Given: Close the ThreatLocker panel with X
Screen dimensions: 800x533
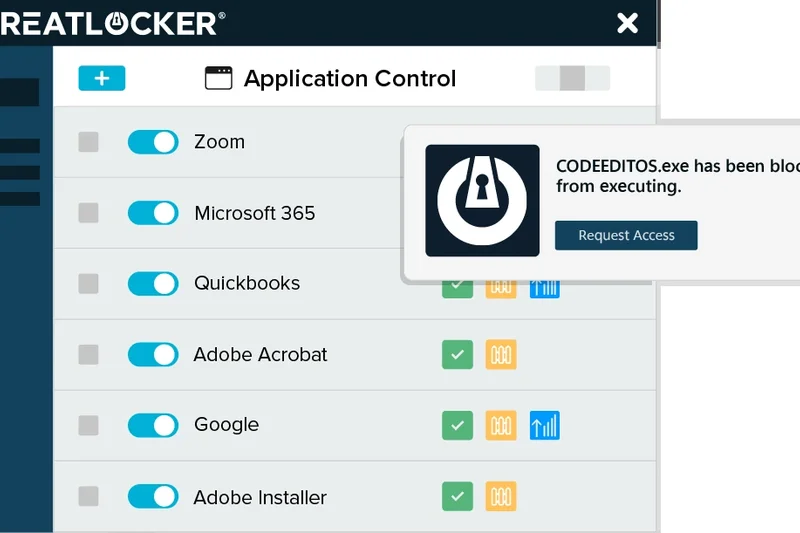Looking at the screenshot, I should pyautogui.click(x=627, y=23).
